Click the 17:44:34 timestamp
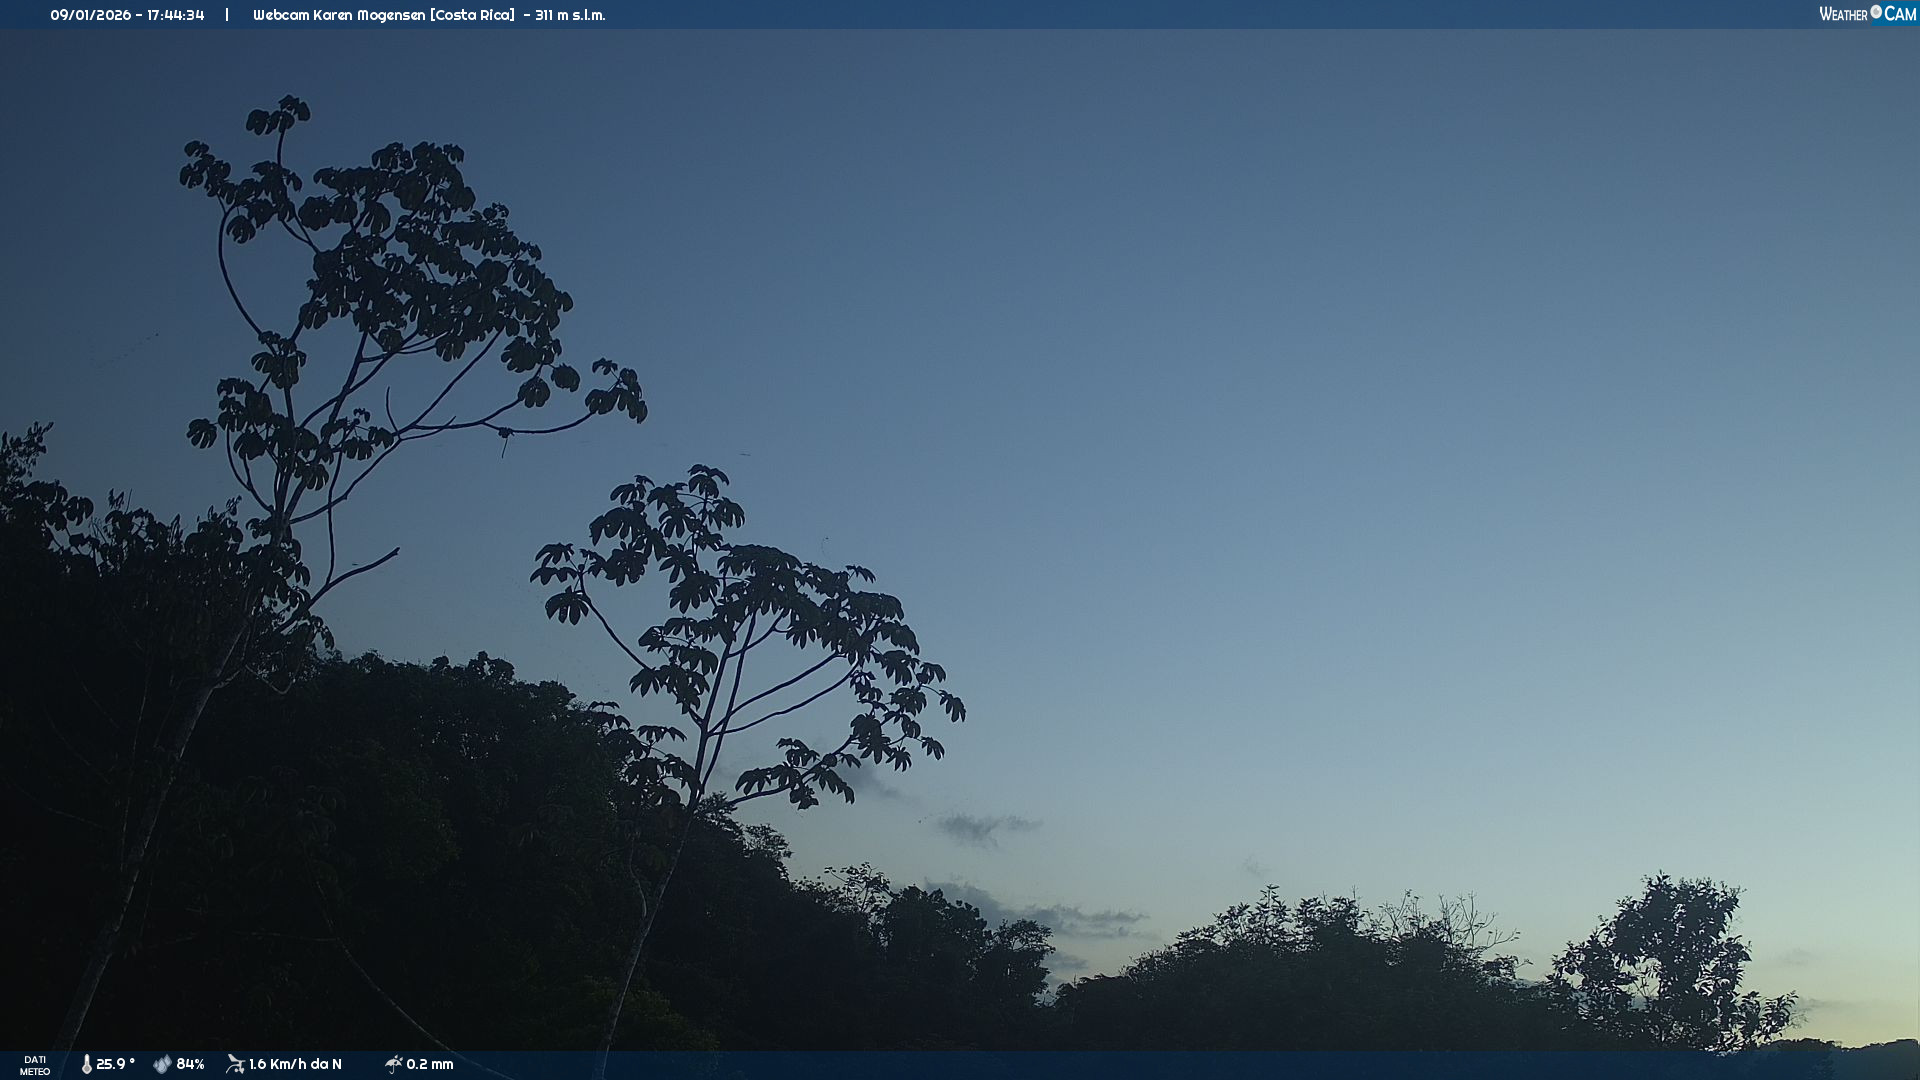The image size is (1920, 1080). (x=175, y=15)
